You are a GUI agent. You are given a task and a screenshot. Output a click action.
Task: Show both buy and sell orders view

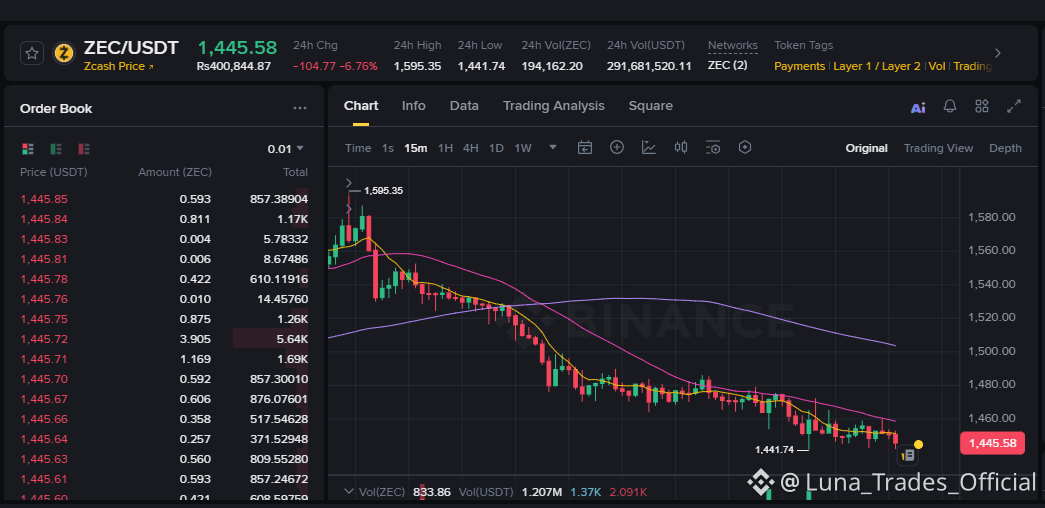click(x=28, y=149)
